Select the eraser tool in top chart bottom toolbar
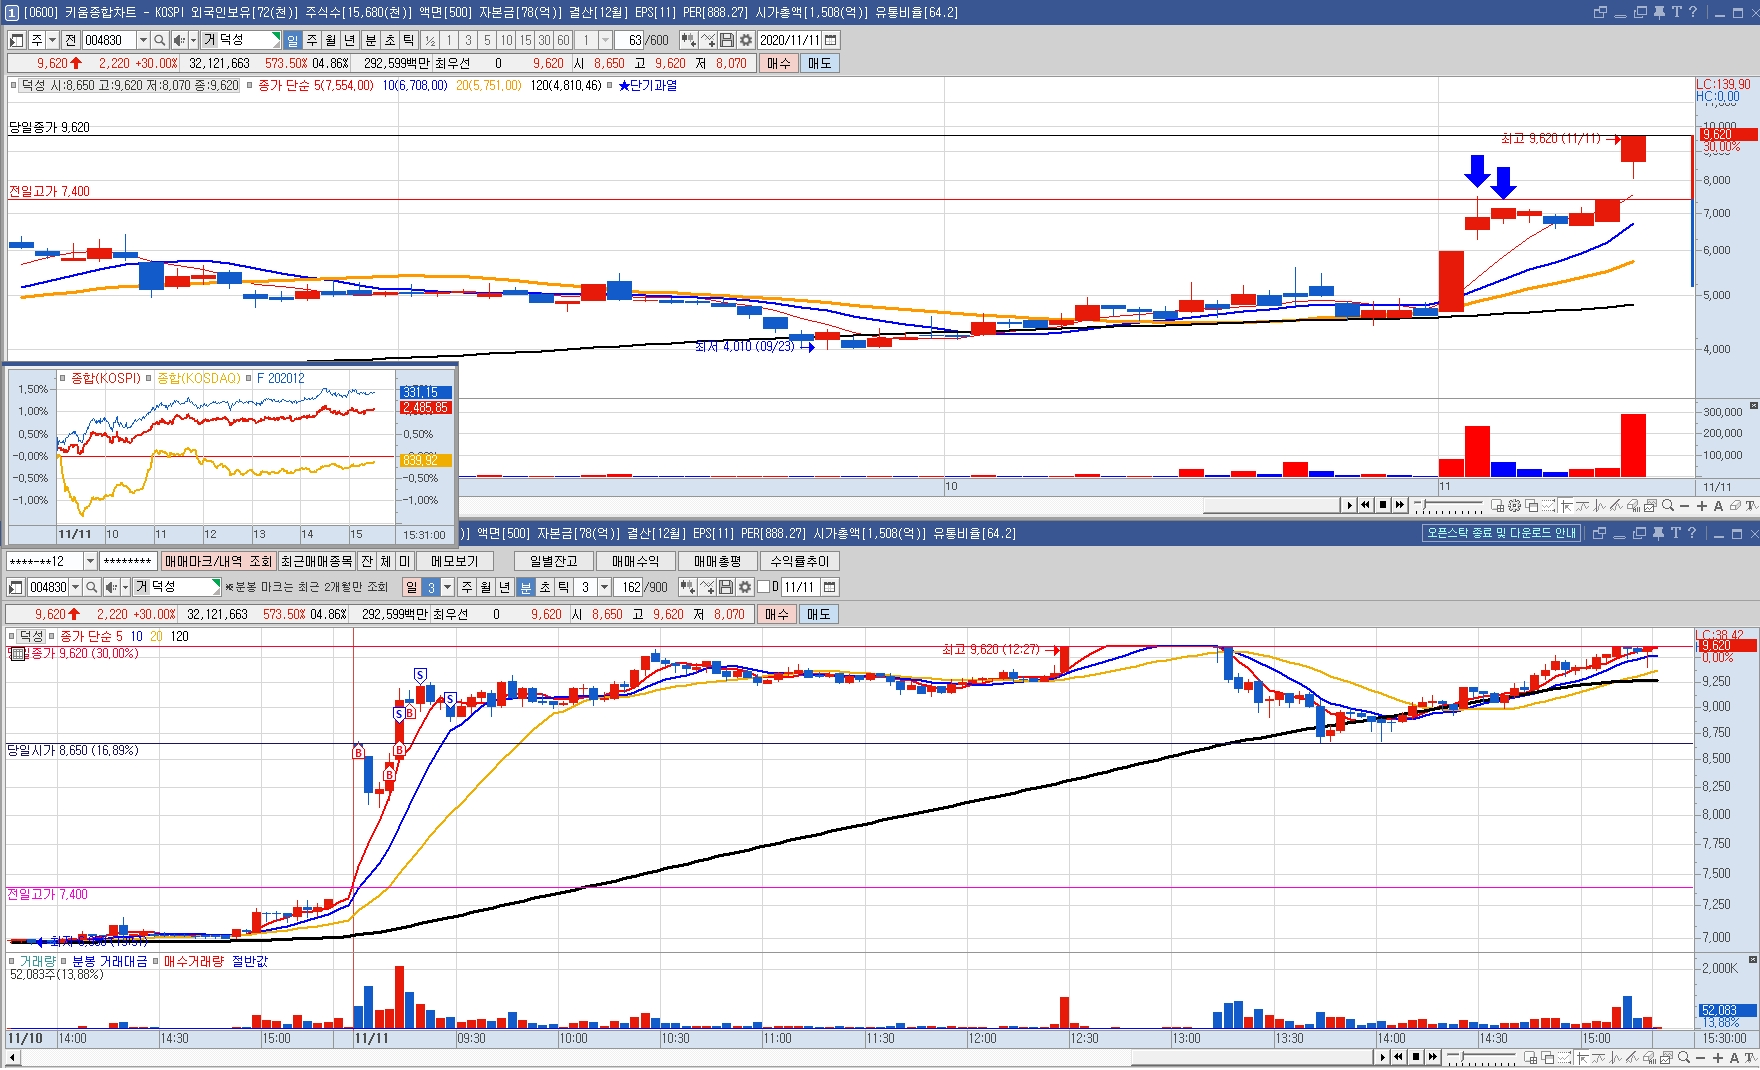Screen dimensions: 1760x1070 [1736, 506]
